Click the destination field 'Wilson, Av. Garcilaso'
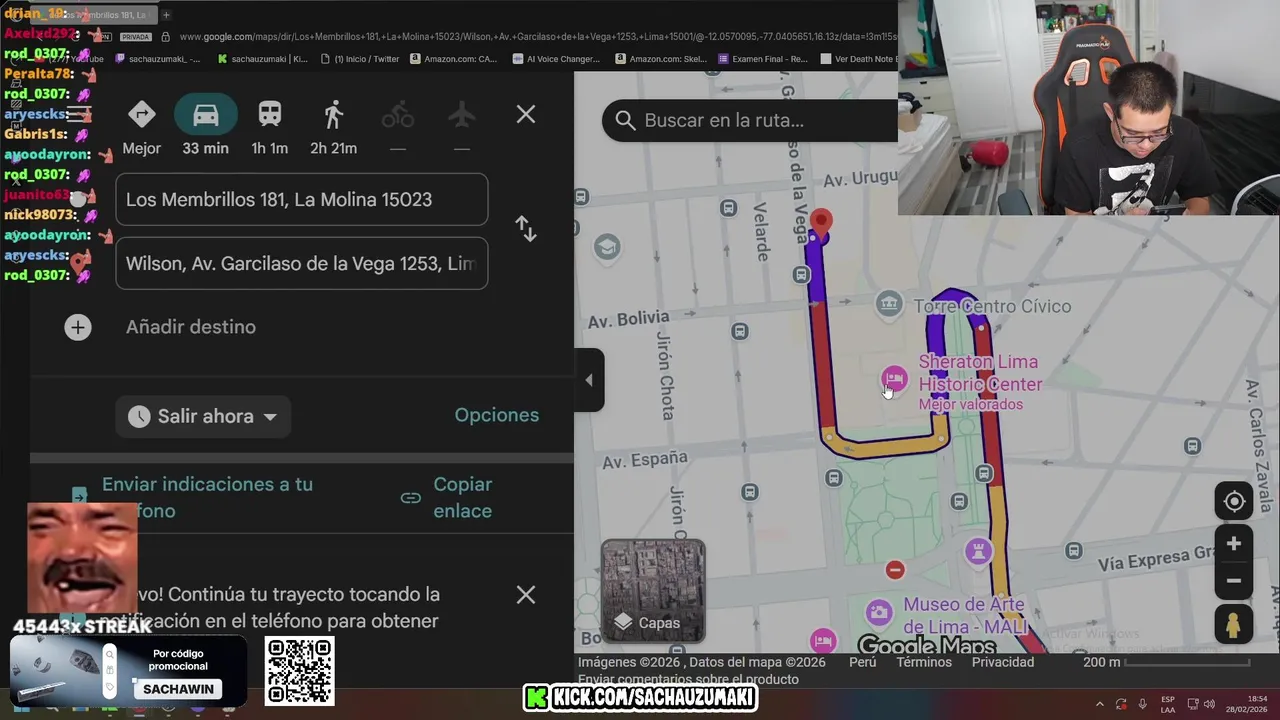 tap(302, 263)
